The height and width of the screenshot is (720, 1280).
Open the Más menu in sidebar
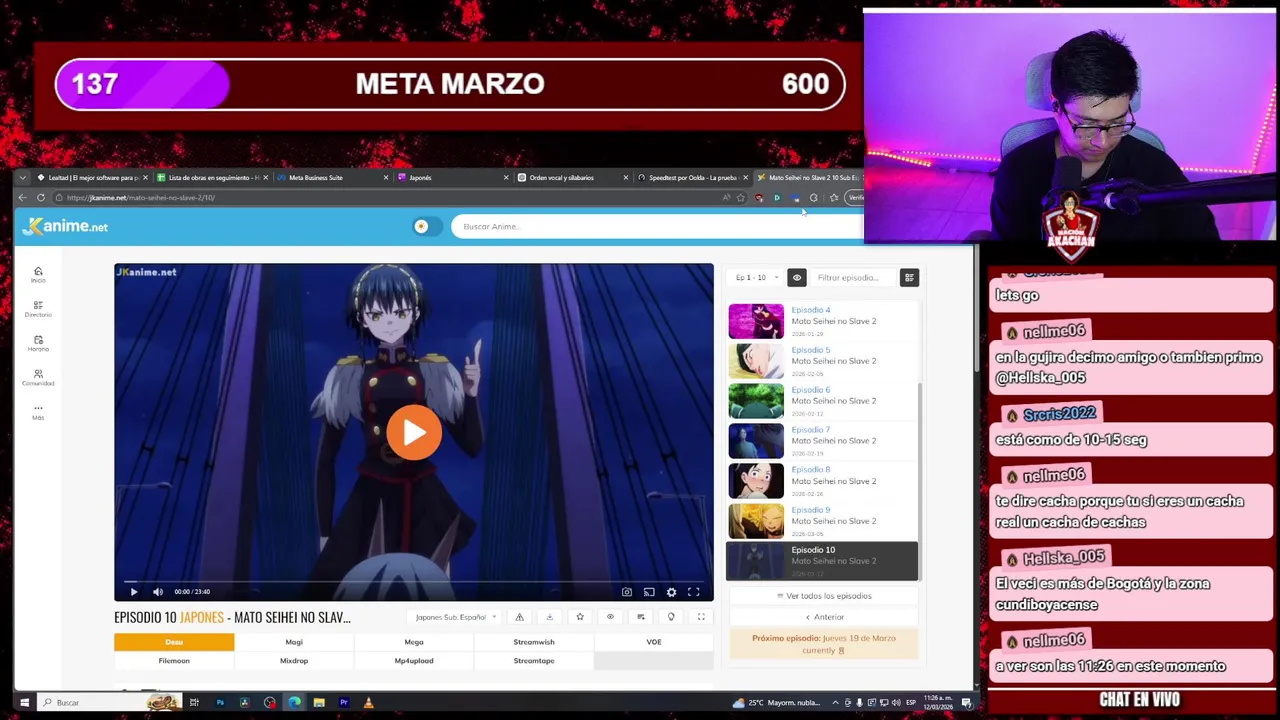click(x=38, y=411)
